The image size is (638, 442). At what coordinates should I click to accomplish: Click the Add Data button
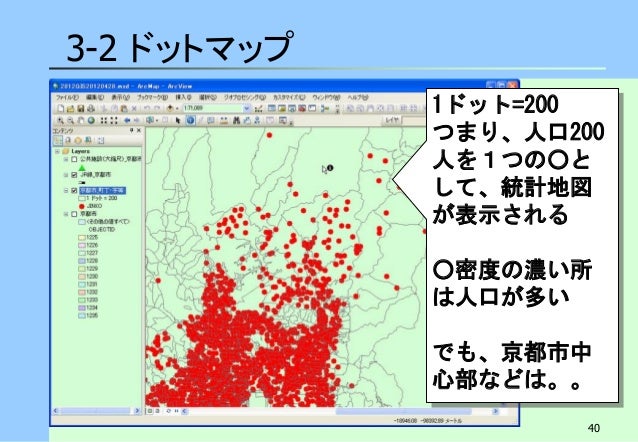(170, 108)
